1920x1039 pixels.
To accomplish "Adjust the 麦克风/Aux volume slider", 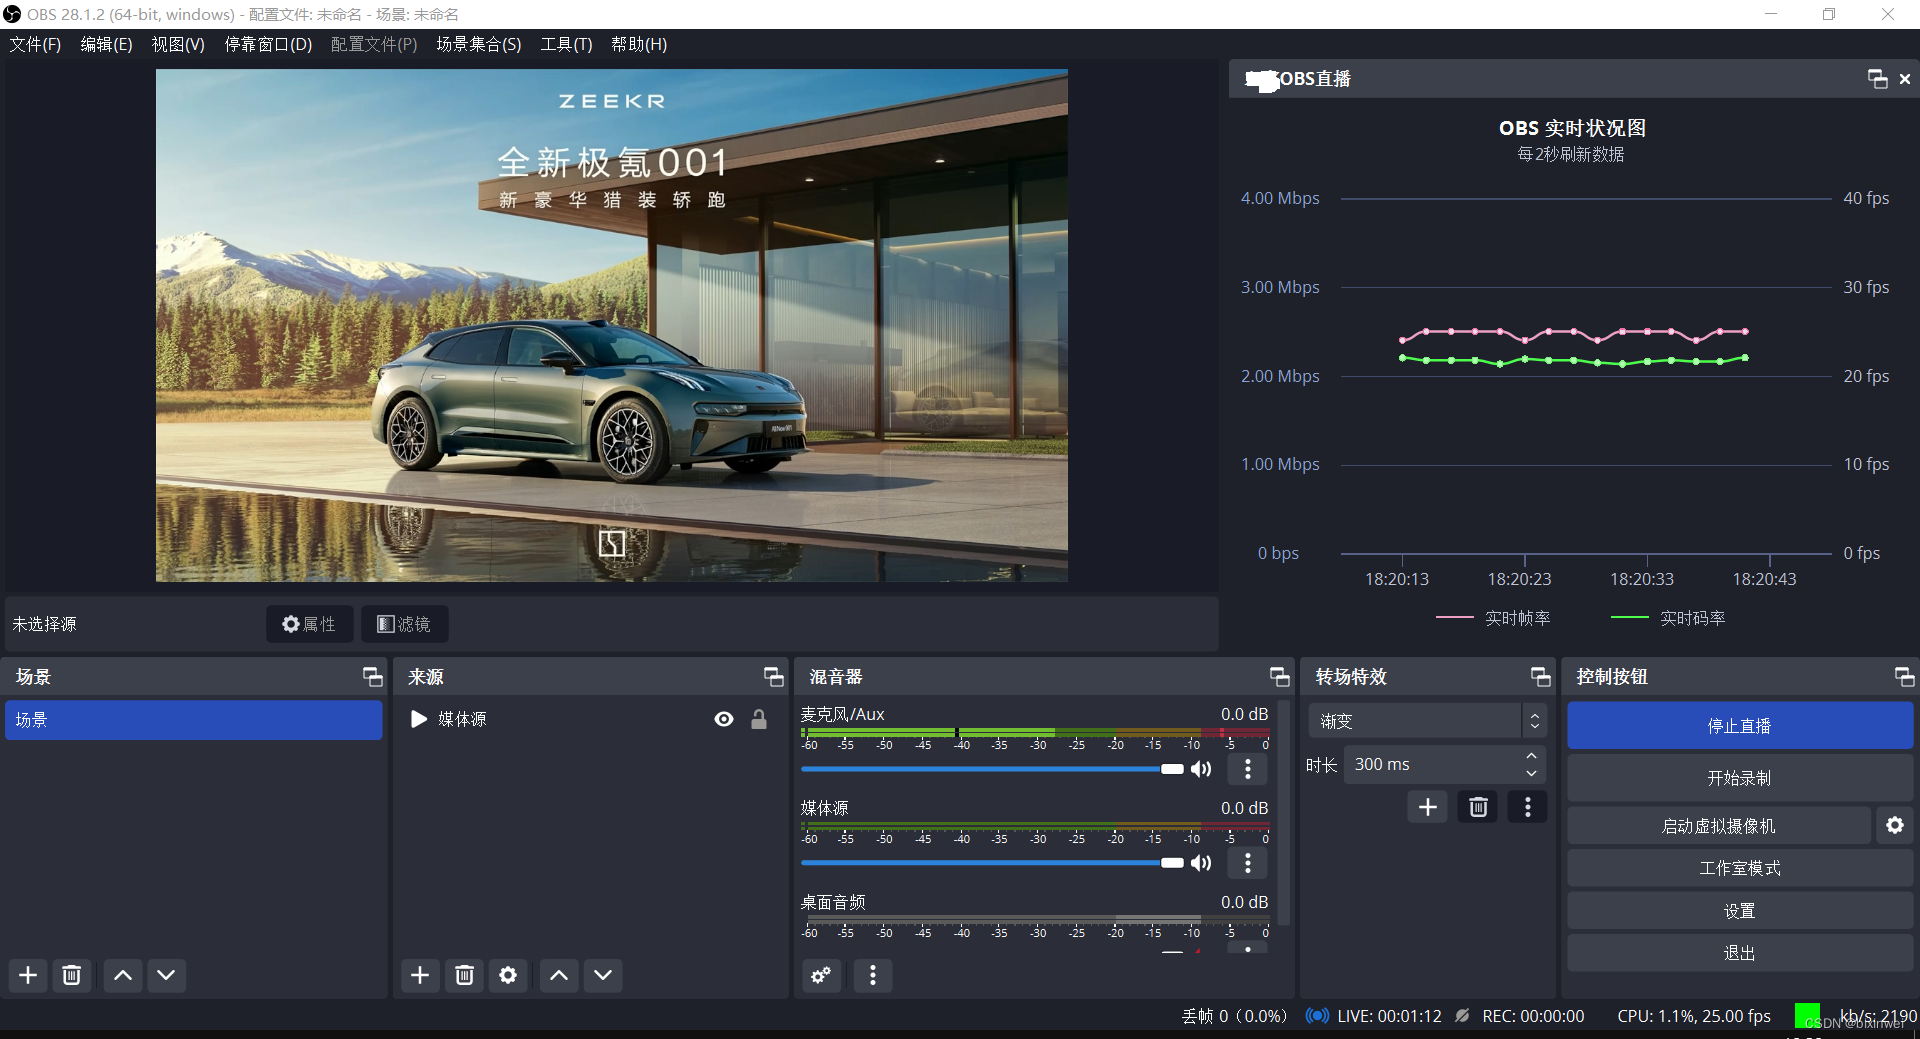I will [x=992, y=769].
